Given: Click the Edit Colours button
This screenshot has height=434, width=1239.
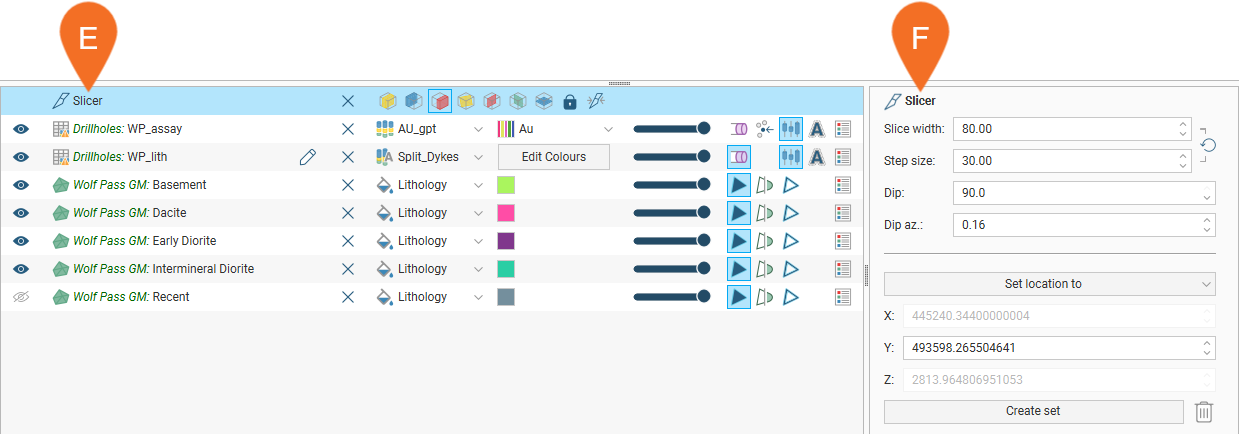Looking at the screenshot, I should (553, 157).
